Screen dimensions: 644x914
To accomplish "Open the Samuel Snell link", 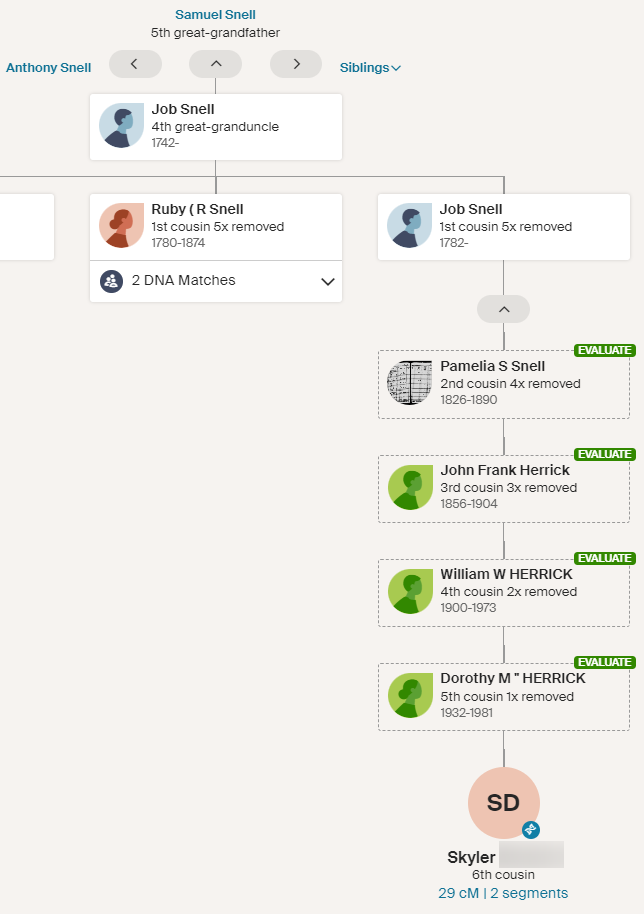I will click(215, 15).
